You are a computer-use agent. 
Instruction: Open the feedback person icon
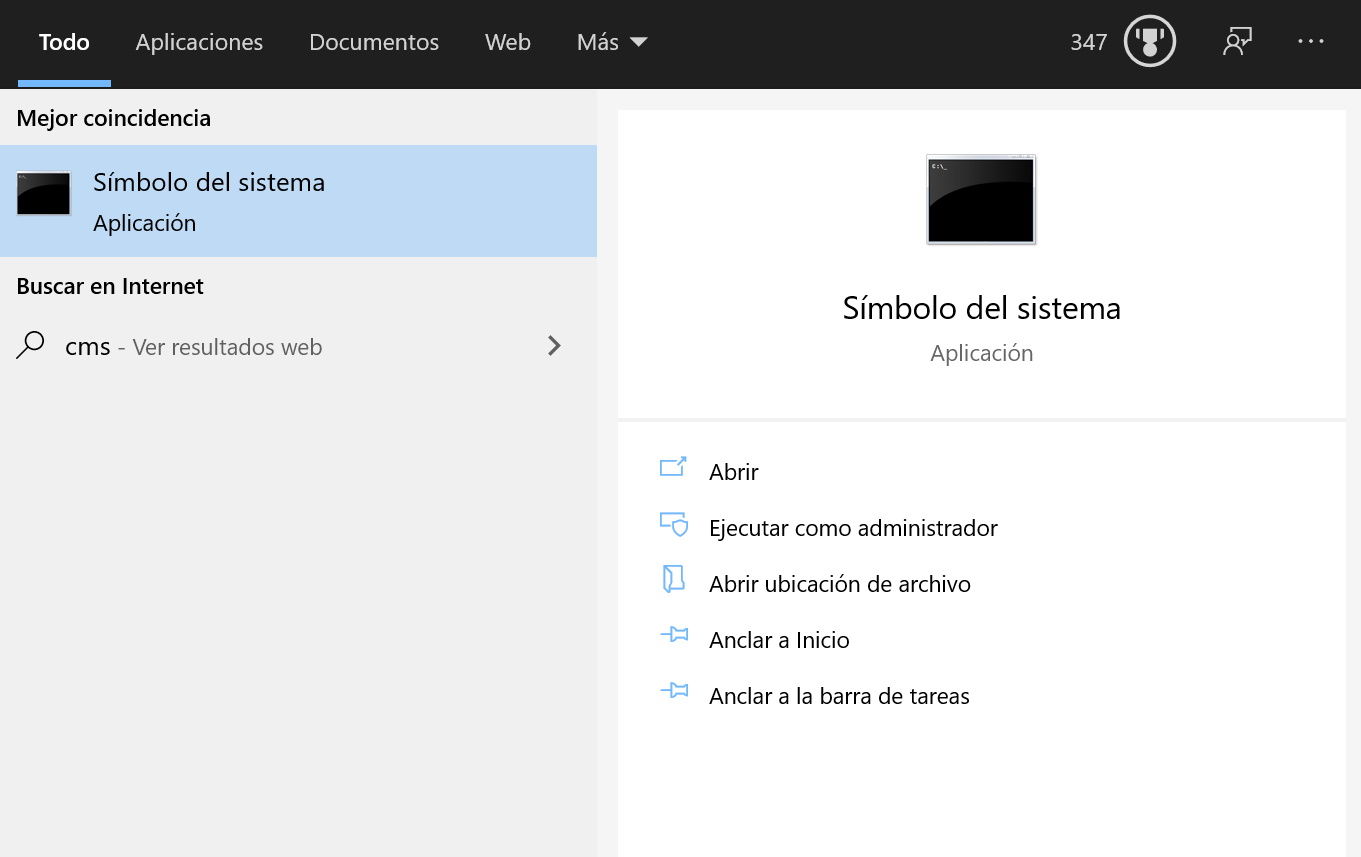point(1237,42)
